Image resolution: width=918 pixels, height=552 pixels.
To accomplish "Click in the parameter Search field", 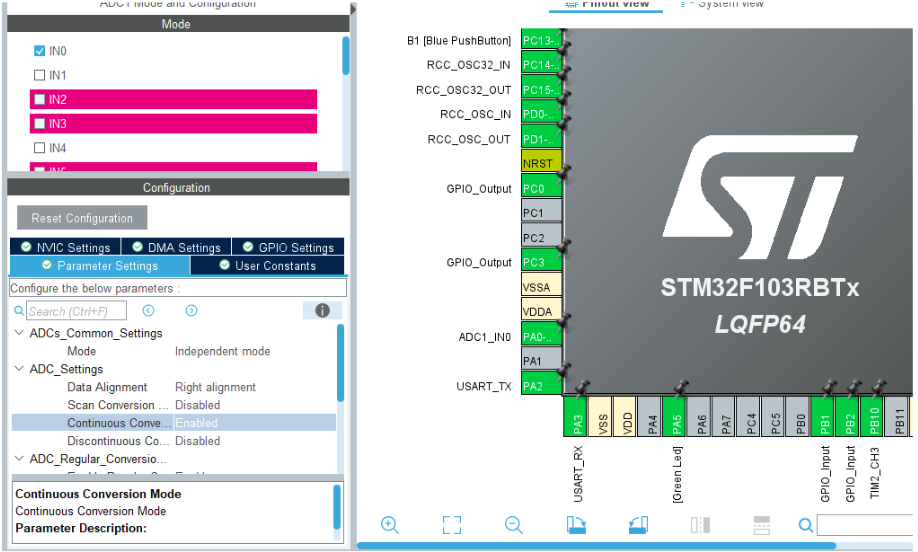I will tap(76, 311).
